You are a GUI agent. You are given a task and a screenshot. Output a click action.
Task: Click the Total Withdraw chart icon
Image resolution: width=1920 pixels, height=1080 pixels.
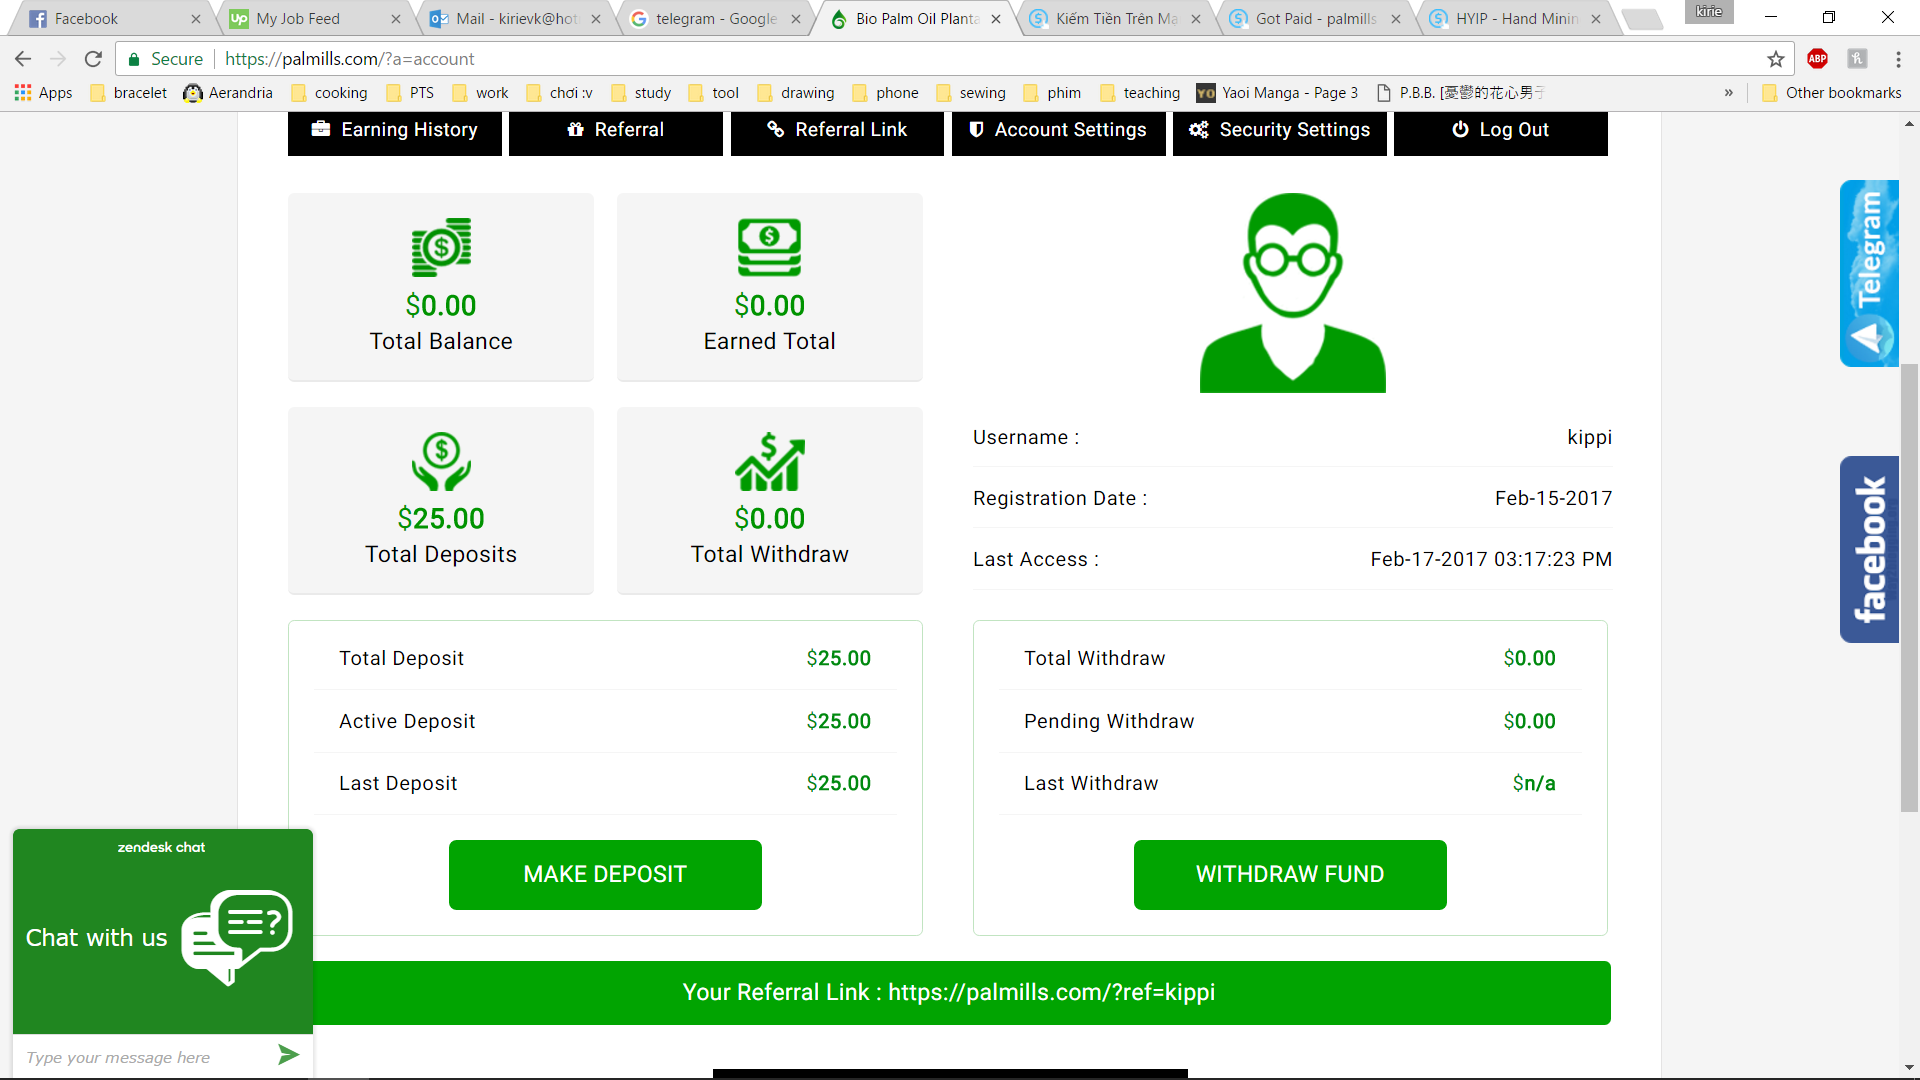tap(769, 461)
